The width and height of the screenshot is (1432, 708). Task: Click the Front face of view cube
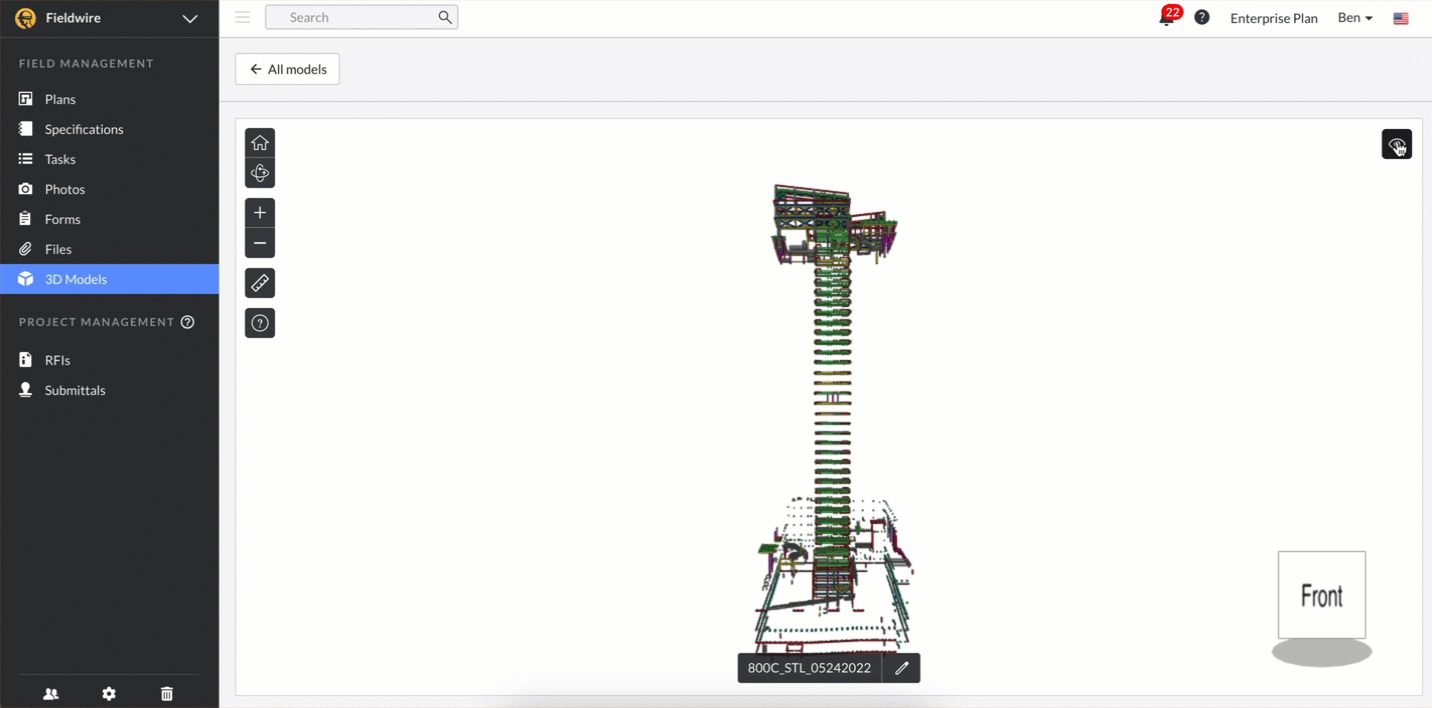coord(1321,595)
